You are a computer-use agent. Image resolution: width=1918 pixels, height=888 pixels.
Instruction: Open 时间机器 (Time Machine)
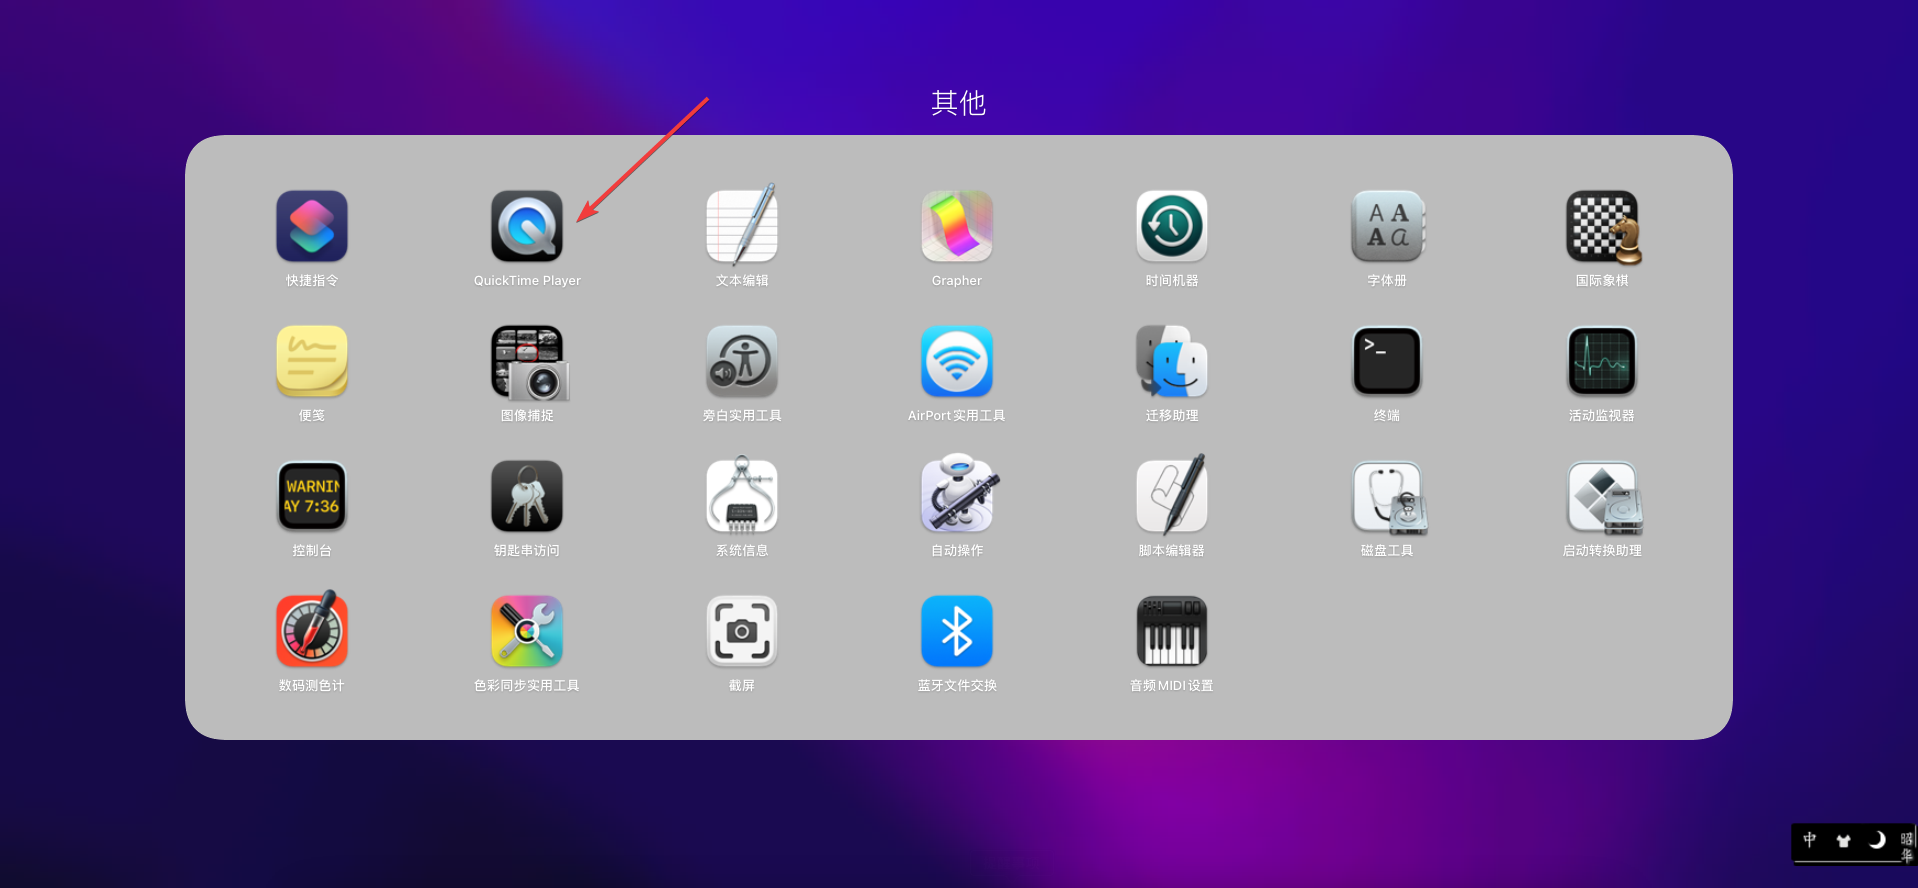[x=1172, y=227]
